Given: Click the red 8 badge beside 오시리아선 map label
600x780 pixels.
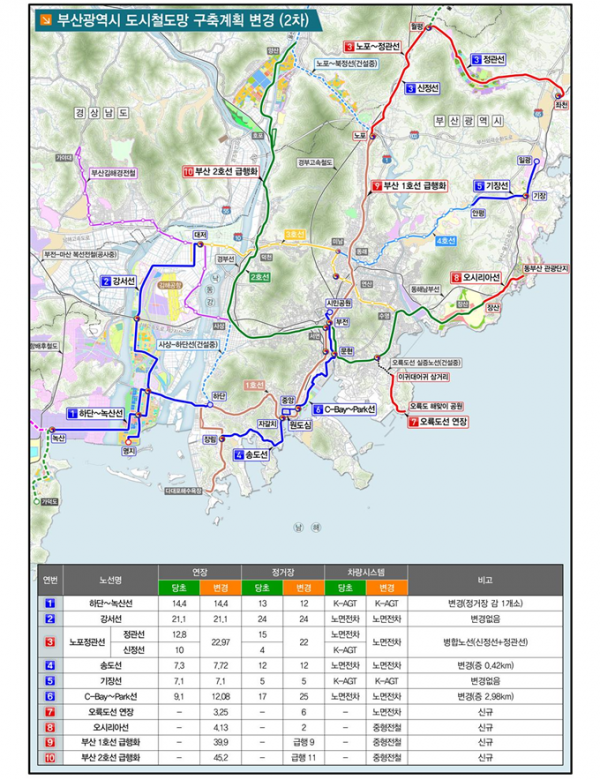Looking at the screenshot, I should coord(455,277).
